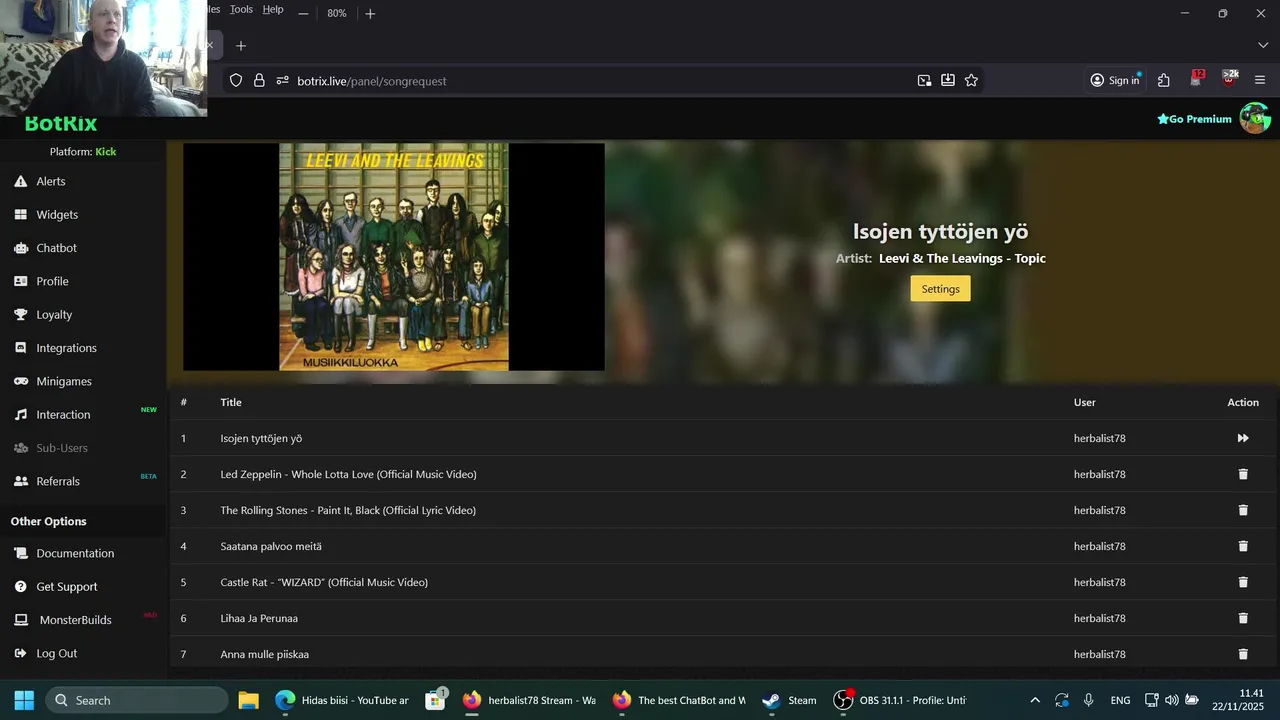
Task: Click Led Zeppelin - Whole Lotta Love title
Action: (348, 474)
